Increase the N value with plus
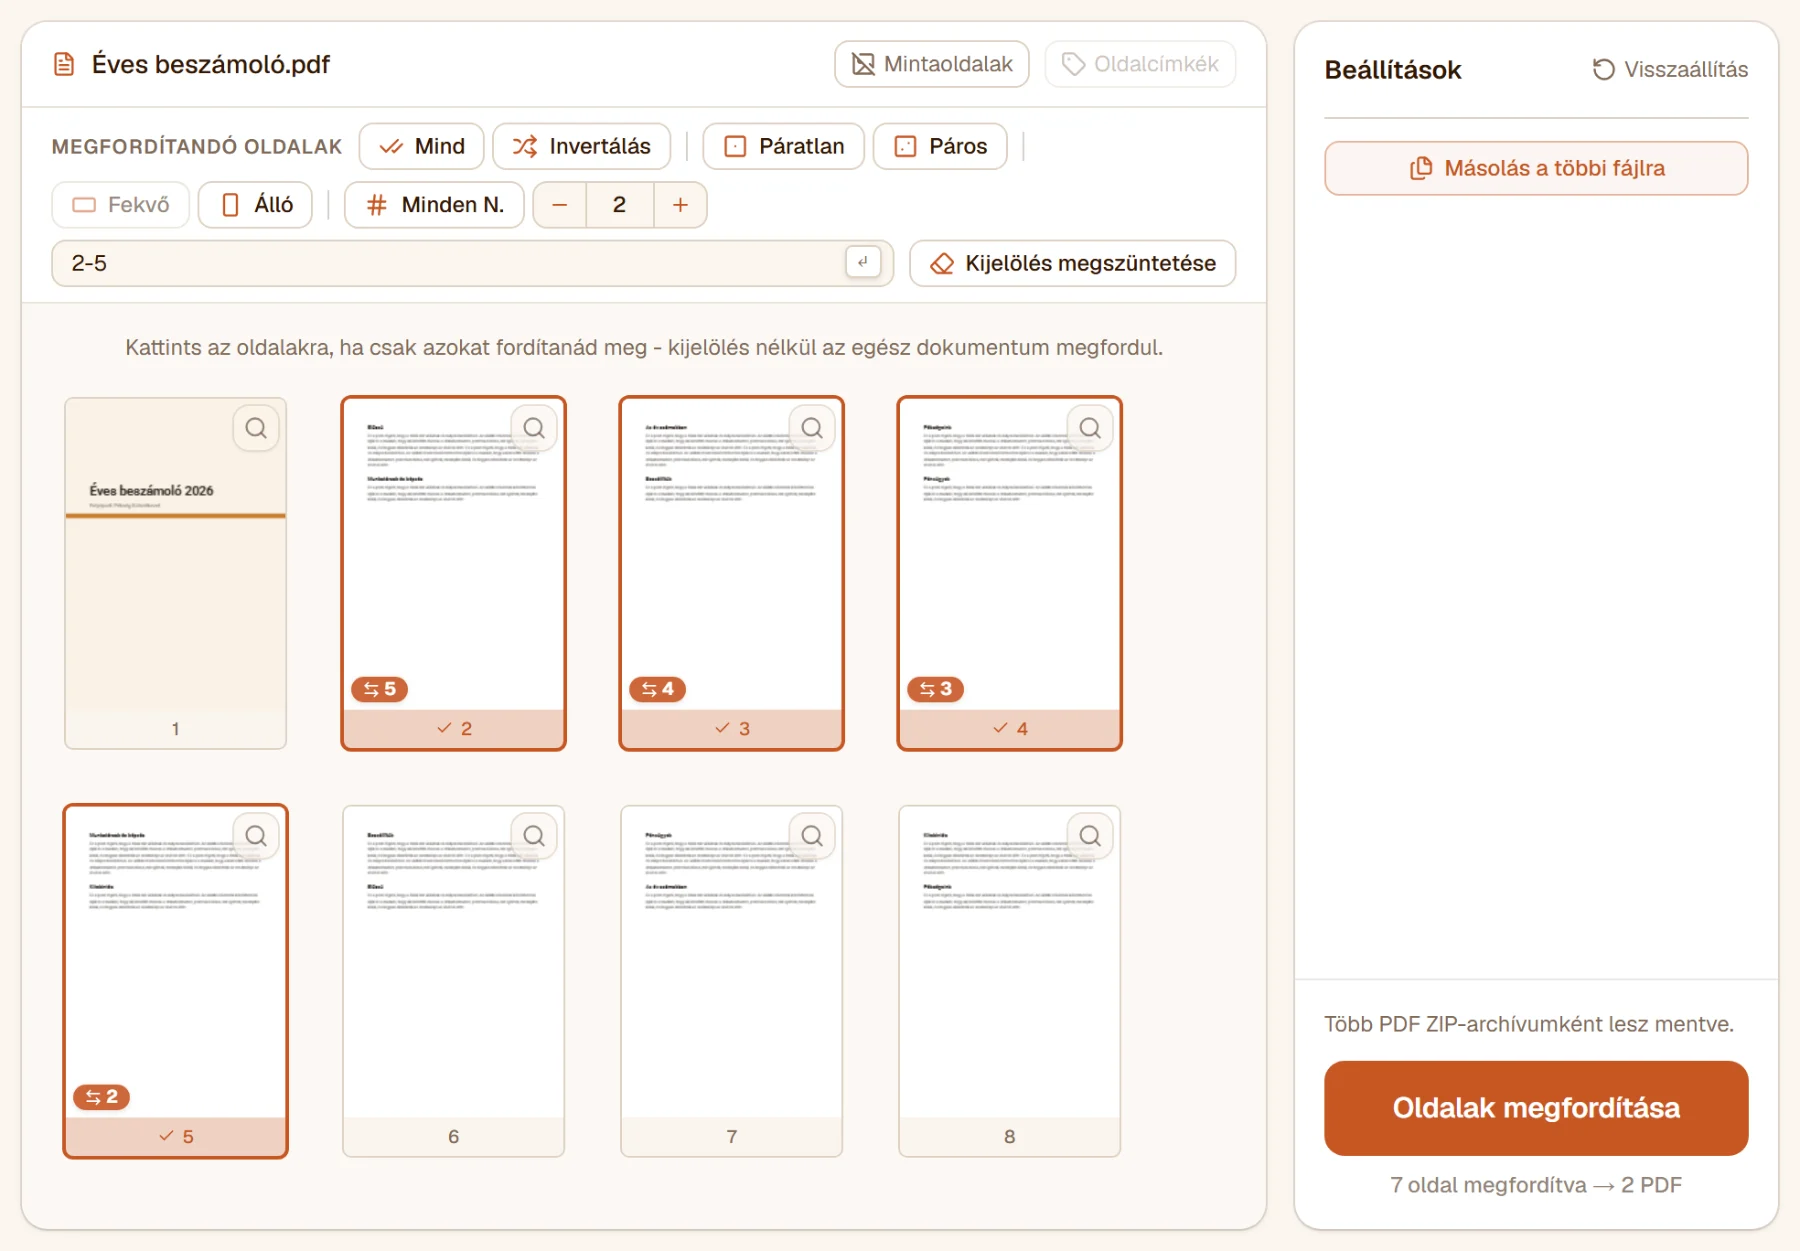The image size is (1800, 1251). [x=680, y=205]
